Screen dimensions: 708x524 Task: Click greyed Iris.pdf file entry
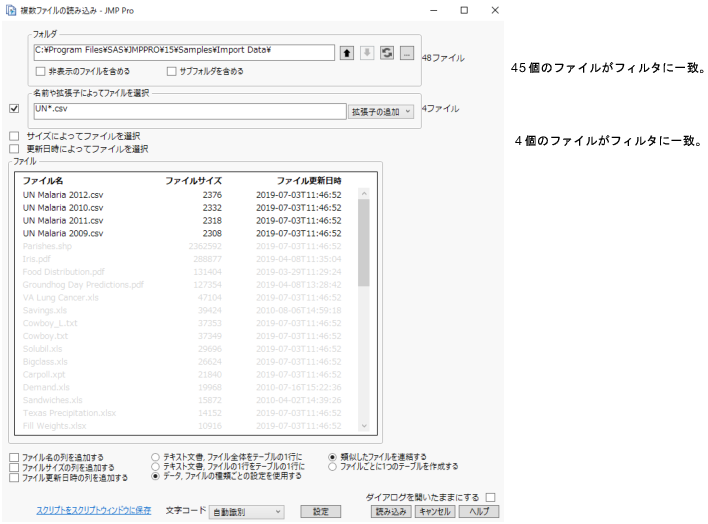pos(37,259)
